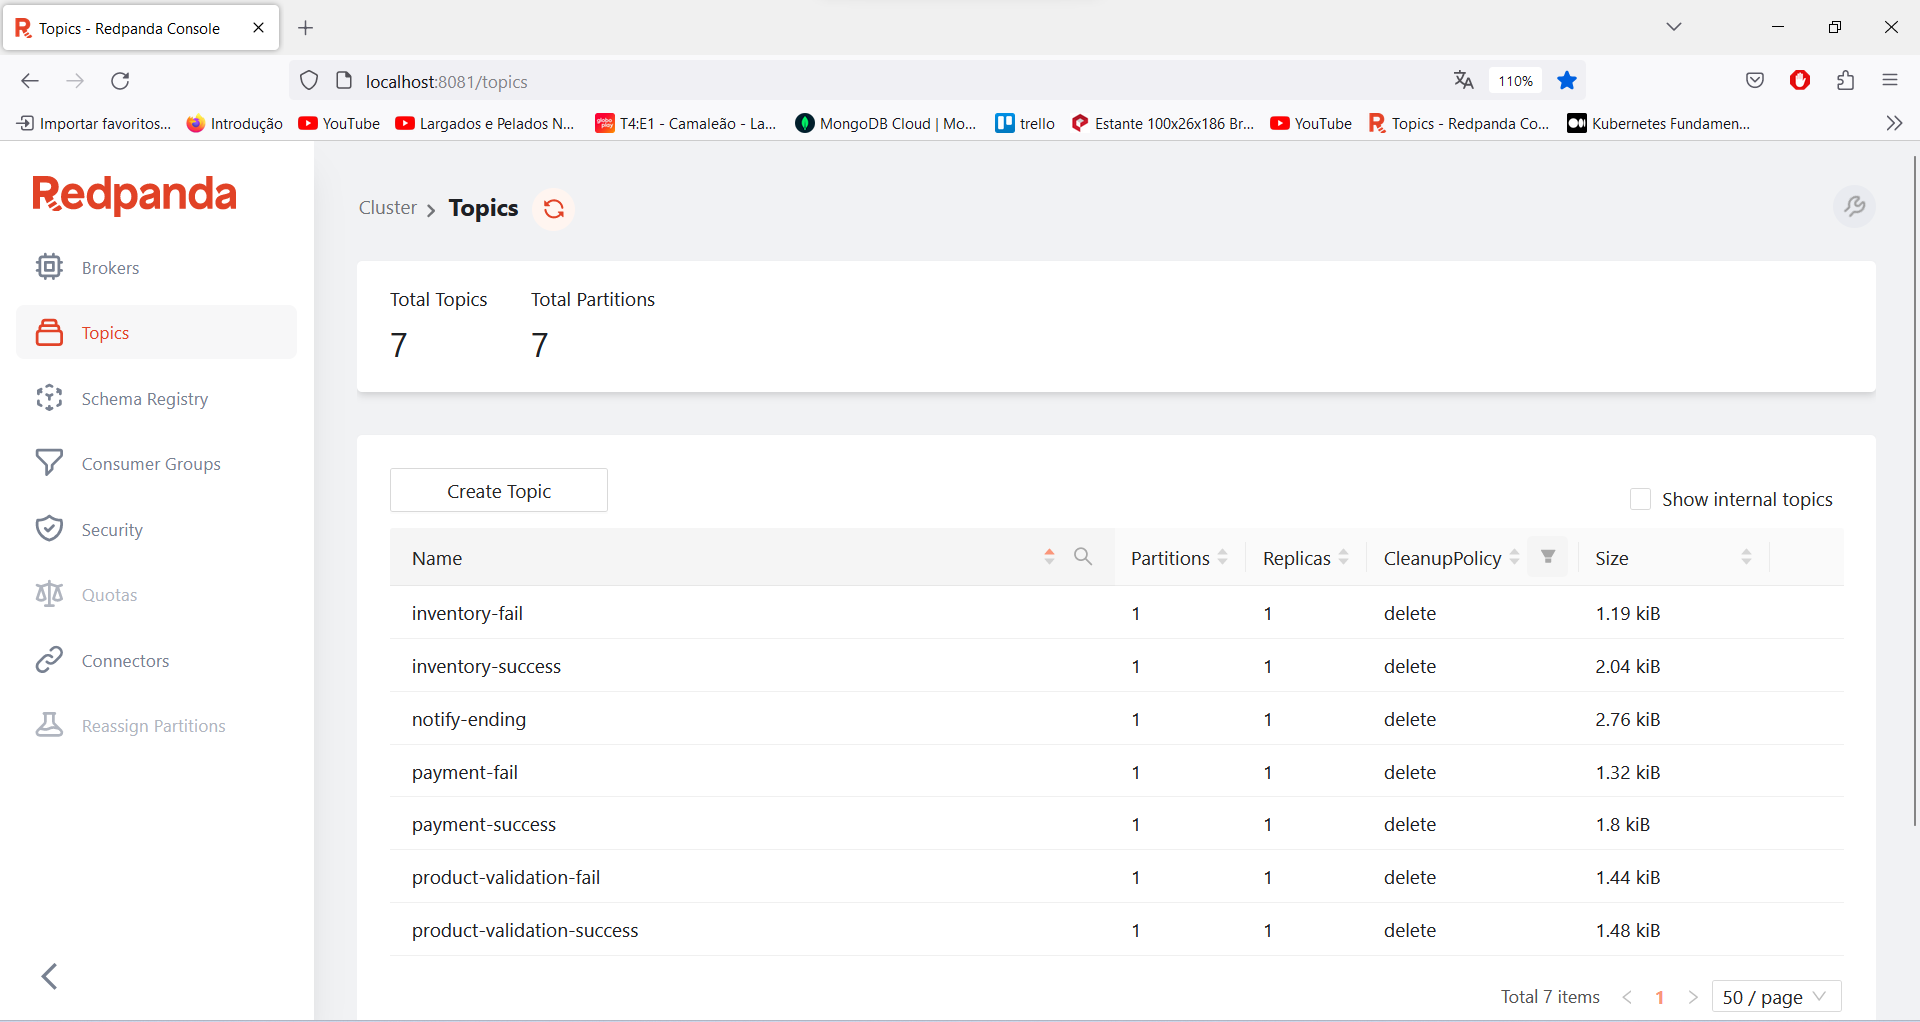Sort the table by Replicas
This screenshot has width=1920, height=1022.
click(1343, 558)
